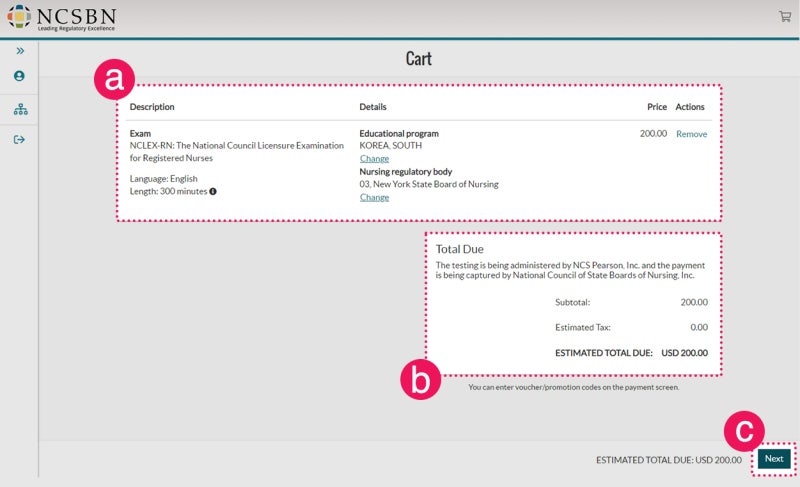Click the Subtotal label
Screen dimensions: 800x487
coord(572,302)
